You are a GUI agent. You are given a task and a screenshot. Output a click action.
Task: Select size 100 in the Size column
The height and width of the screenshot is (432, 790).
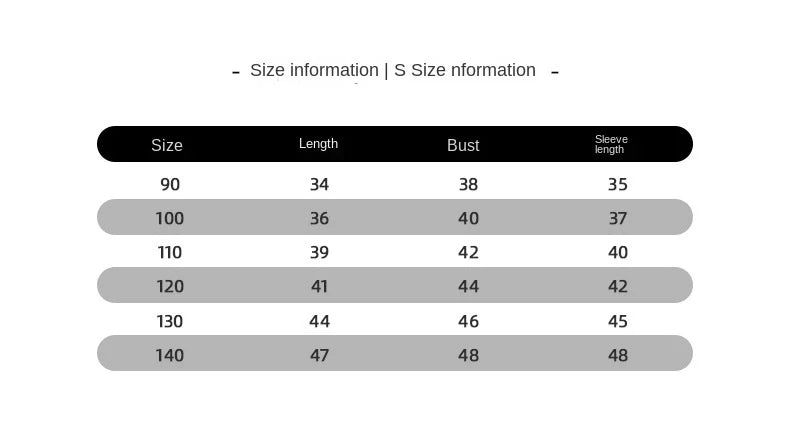coord(170,218)
